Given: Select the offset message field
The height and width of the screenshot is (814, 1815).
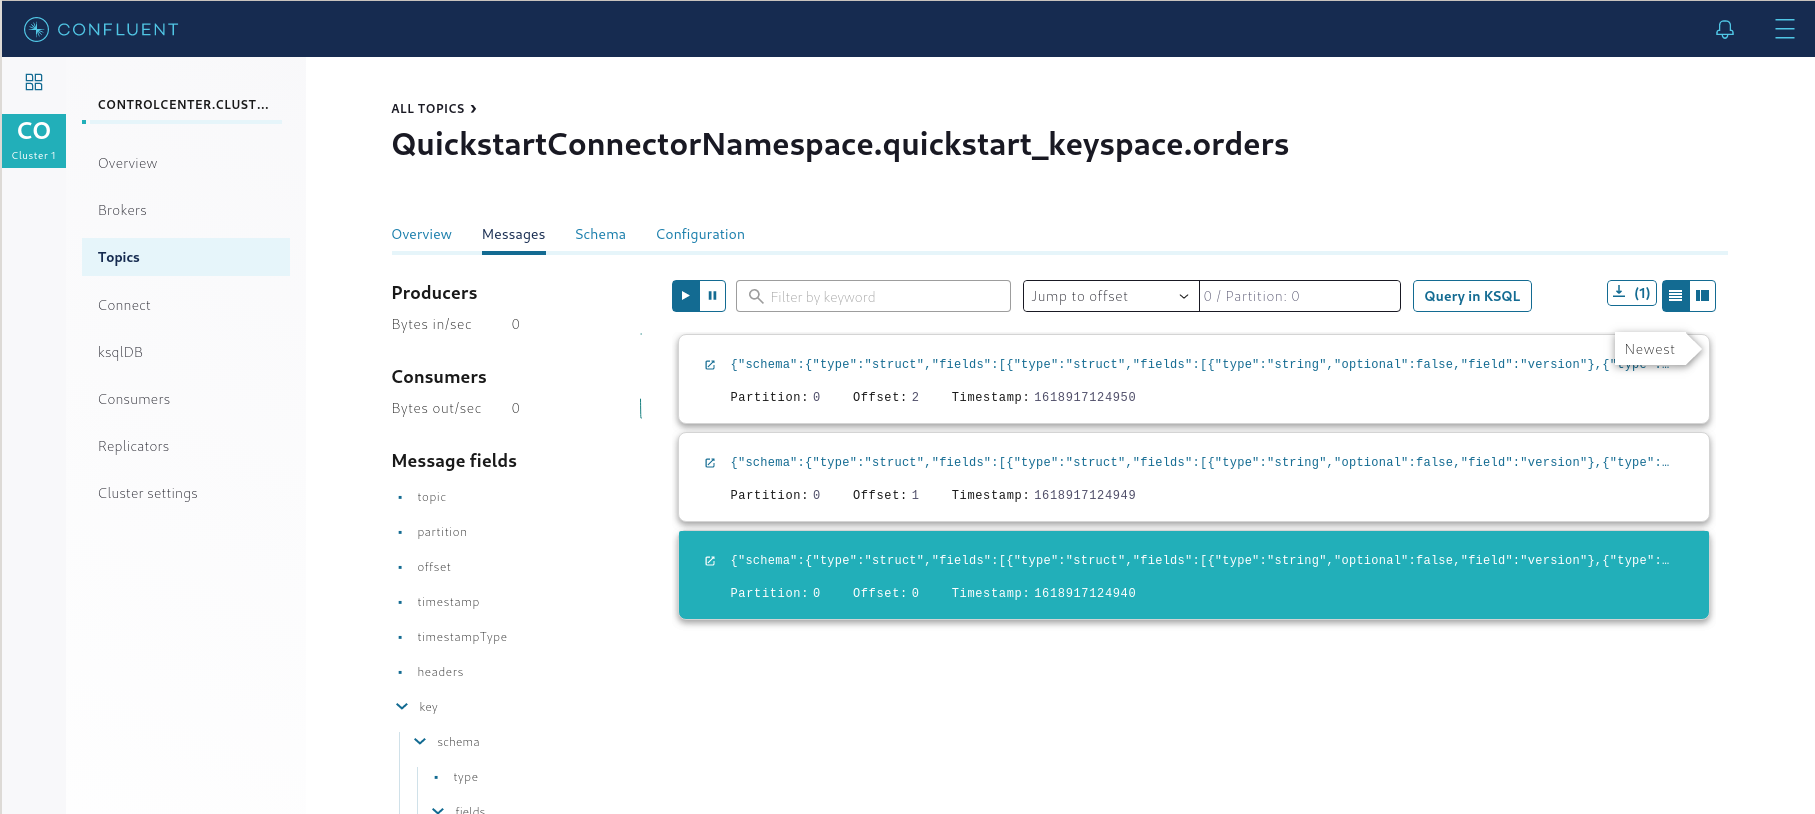Looking at the screenshot, I should tap(434, 567).
